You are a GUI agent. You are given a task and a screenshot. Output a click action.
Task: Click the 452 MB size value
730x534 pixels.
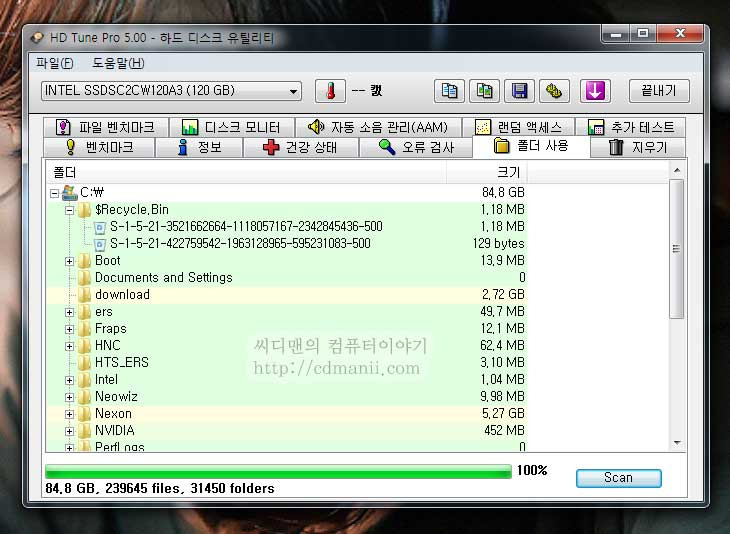pyautogui.click(x=504, y=431)
